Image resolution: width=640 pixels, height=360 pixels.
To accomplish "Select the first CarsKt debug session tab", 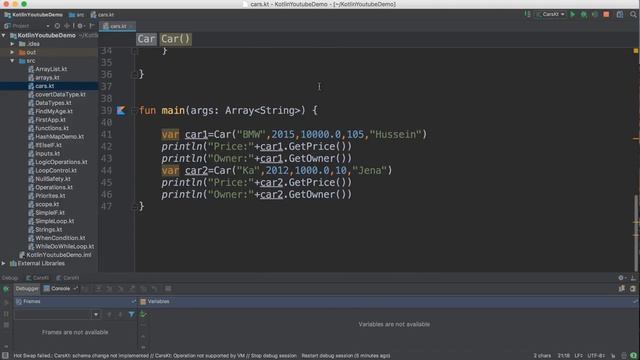I will point(38,278).
